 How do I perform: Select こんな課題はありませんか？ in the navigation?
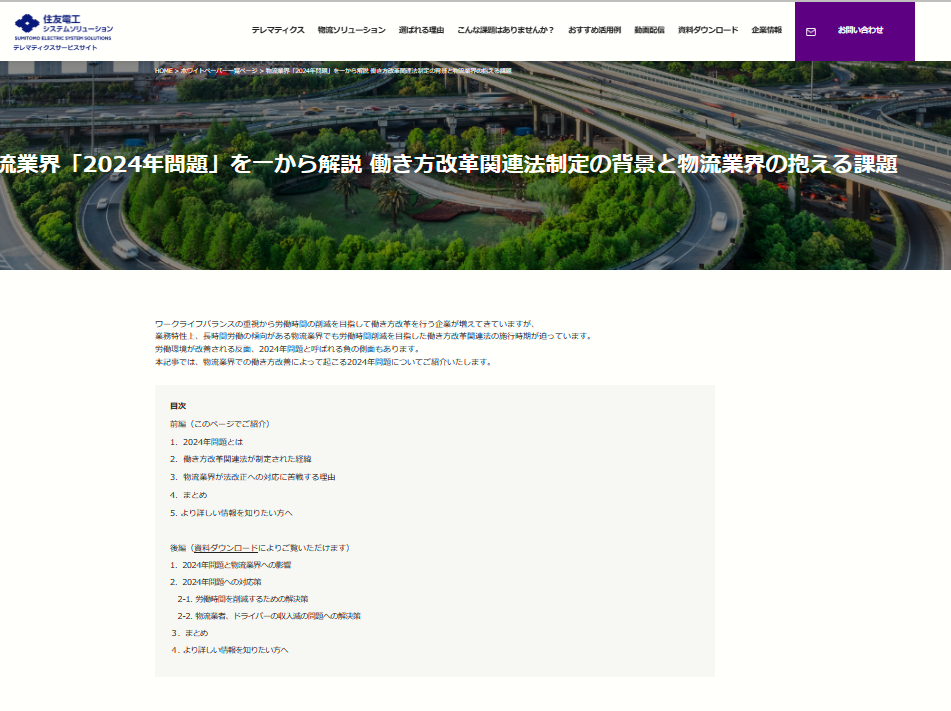click(x=506, y=30)
